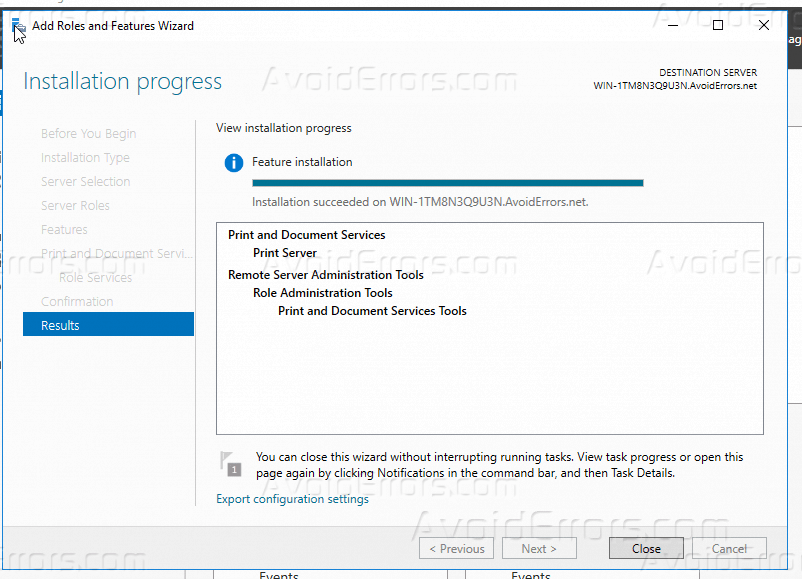Select the Installation Type step
802x579 pixels.
click(x=85, y=157)
